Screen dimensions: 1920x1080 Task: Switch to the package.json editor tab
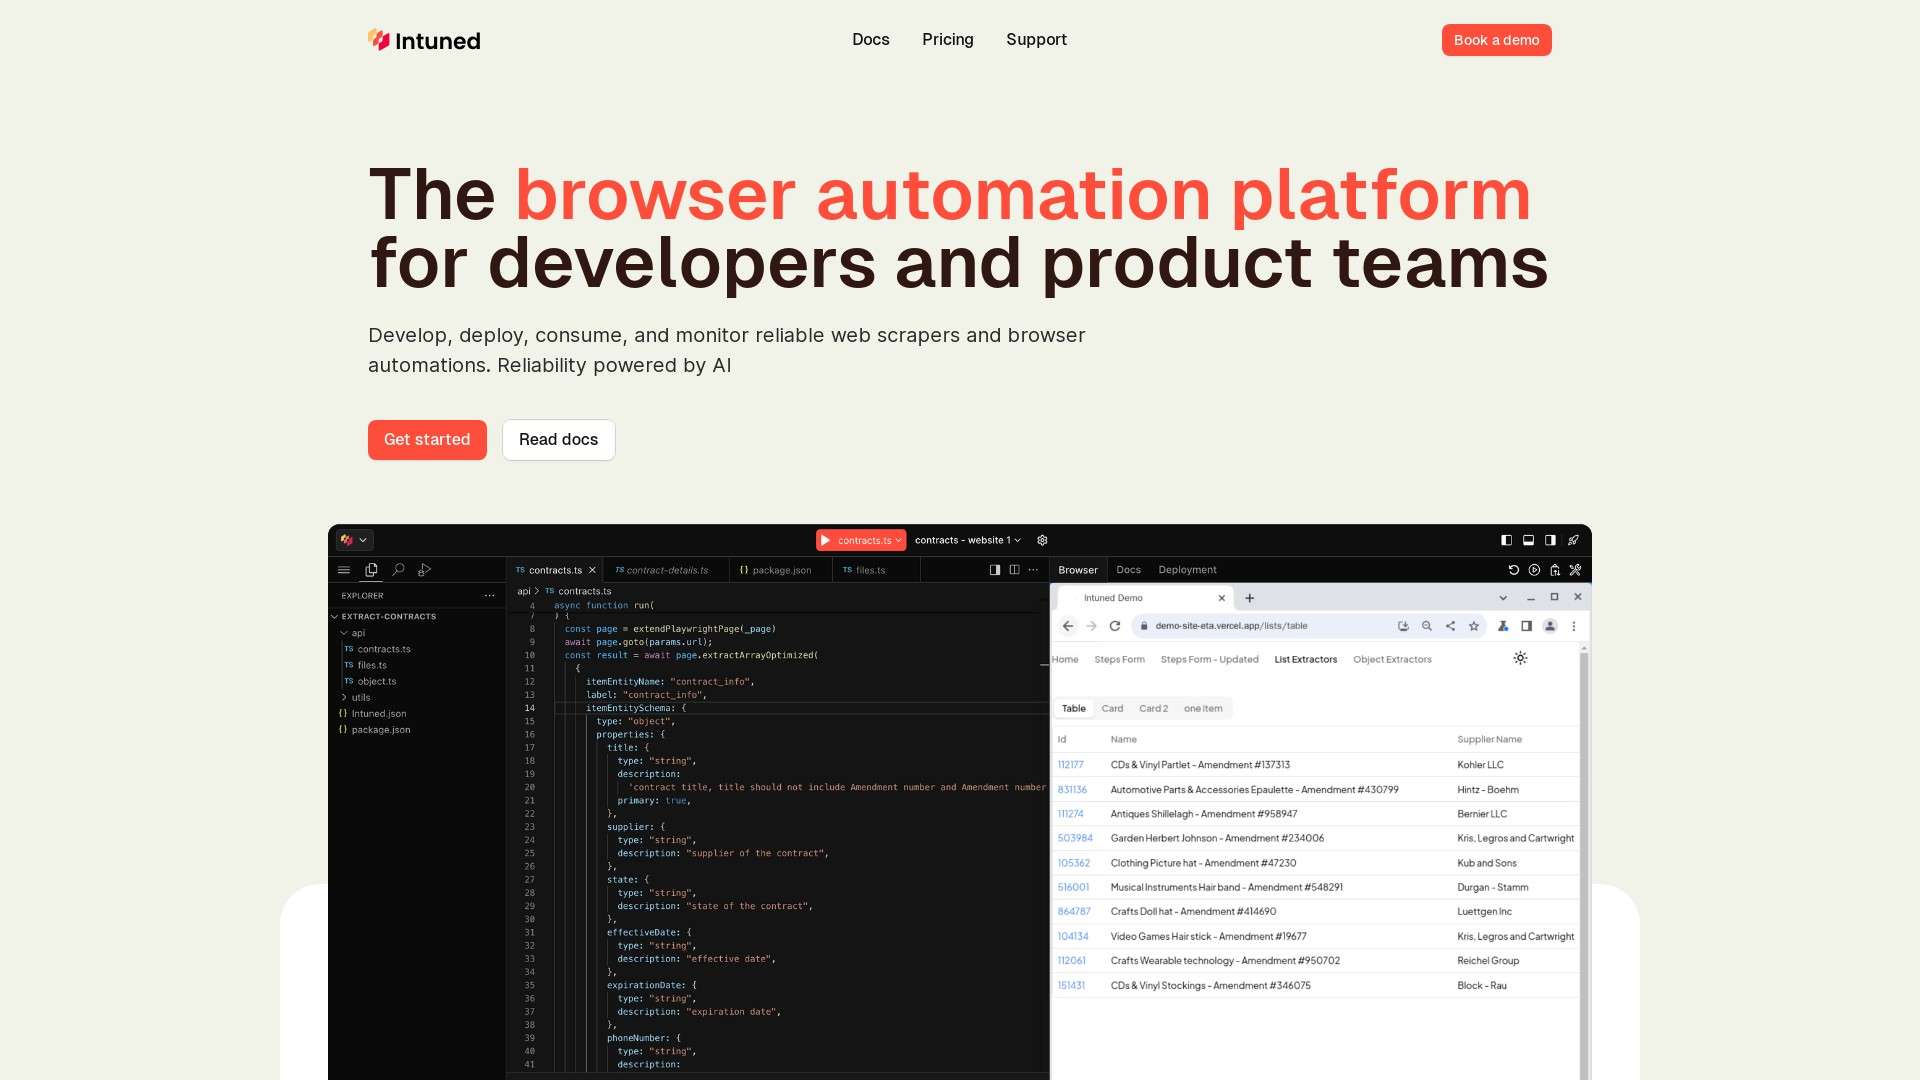(x=781, y=570)
